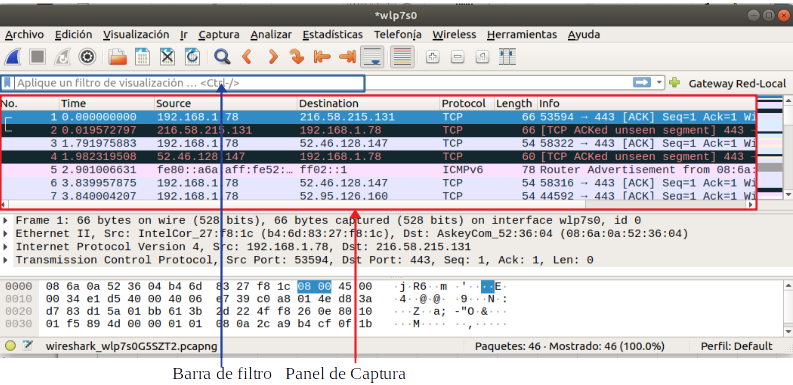793x385 pixels.
Task: Find a packet magnifier icon
Action: [x=222, y=57]
